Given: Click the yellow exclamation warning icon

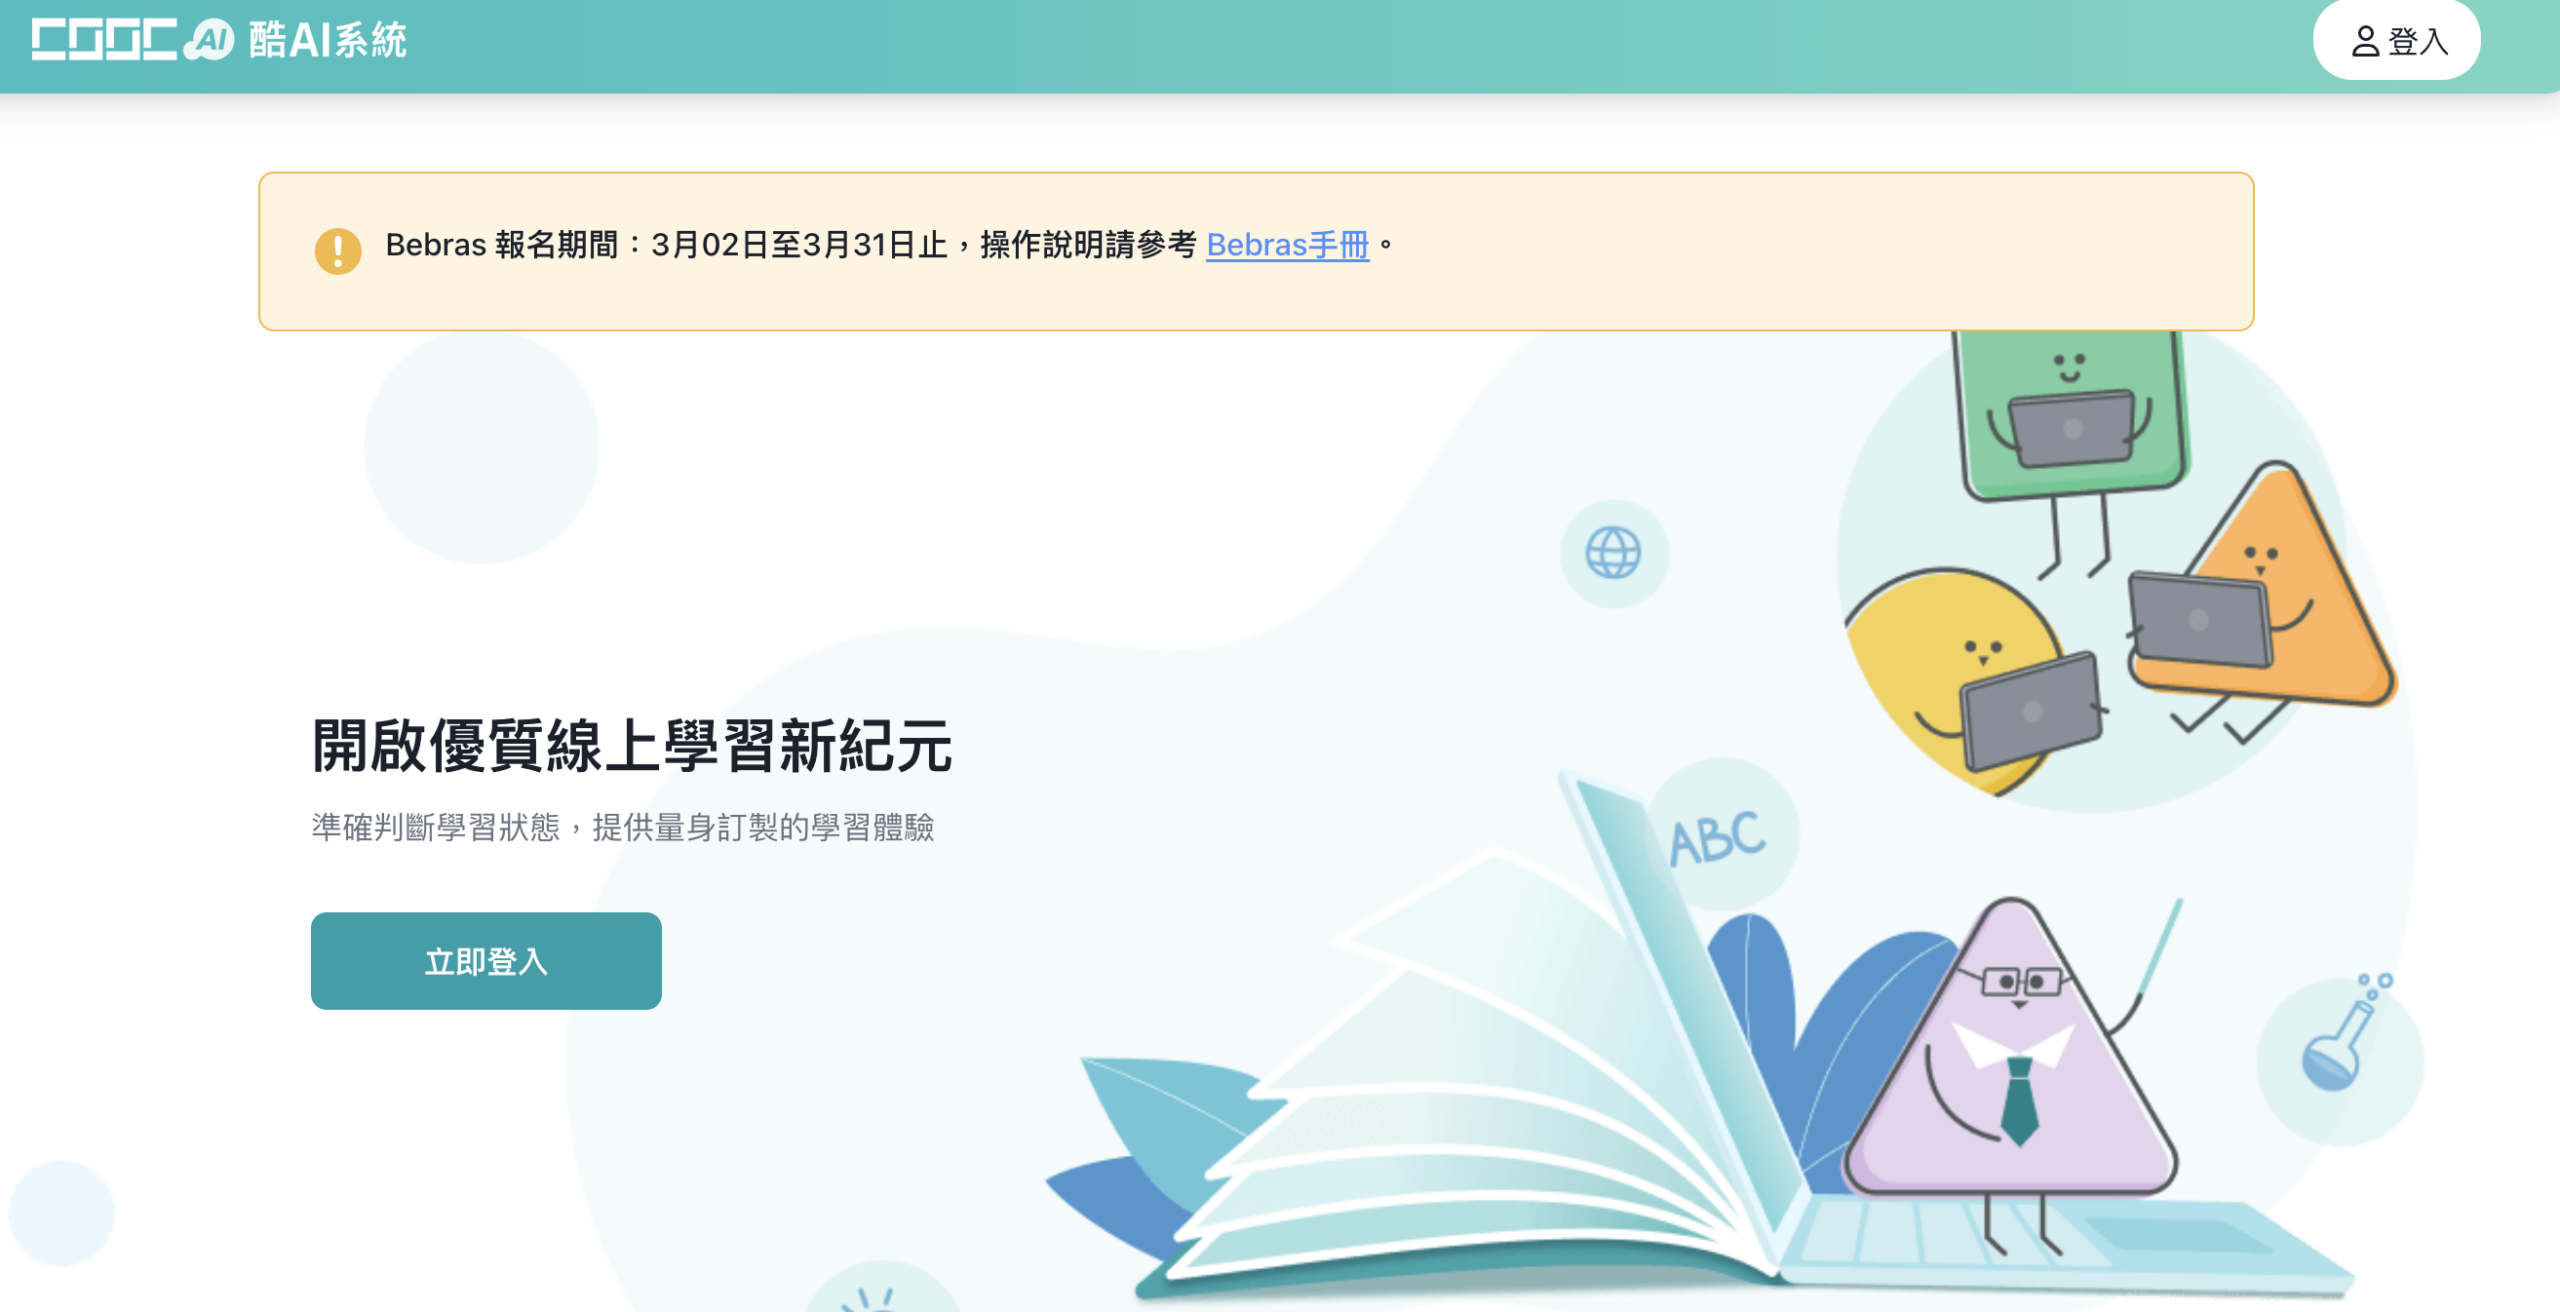Looking at the screenshot, I should [338, 251].
